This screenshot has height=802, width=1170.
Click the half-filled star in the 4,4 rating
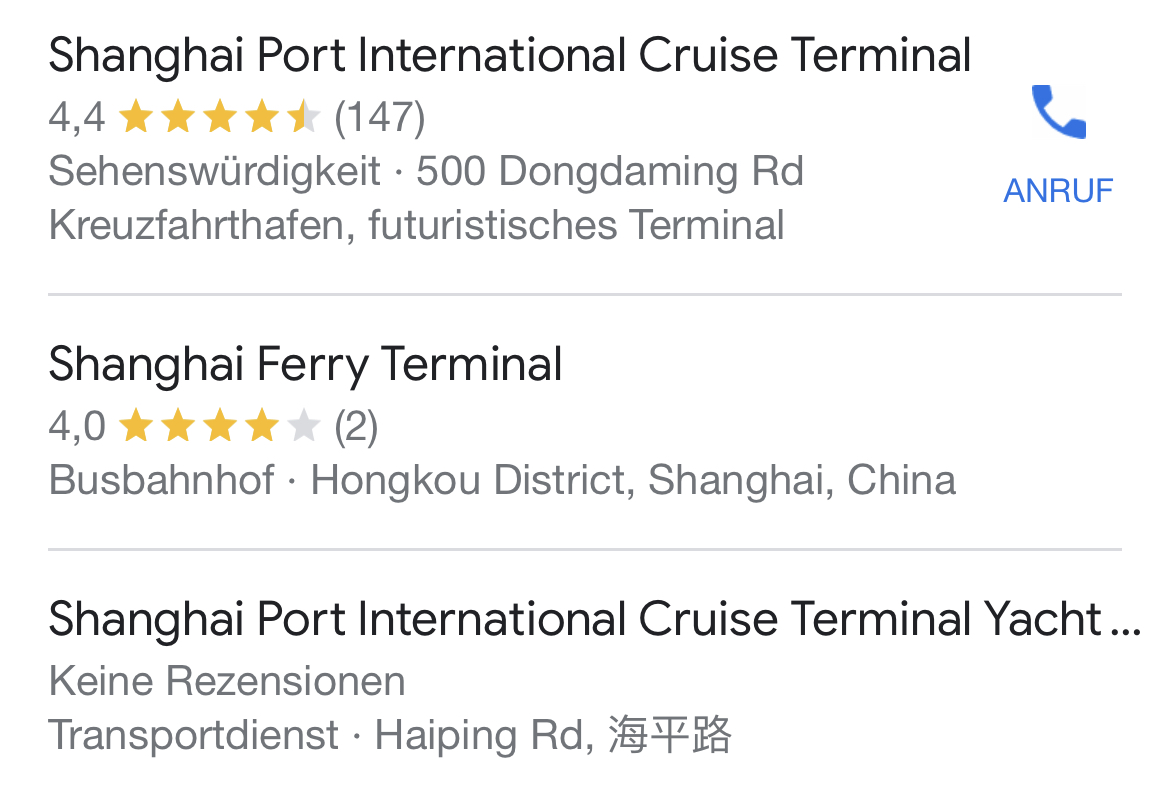303,118
